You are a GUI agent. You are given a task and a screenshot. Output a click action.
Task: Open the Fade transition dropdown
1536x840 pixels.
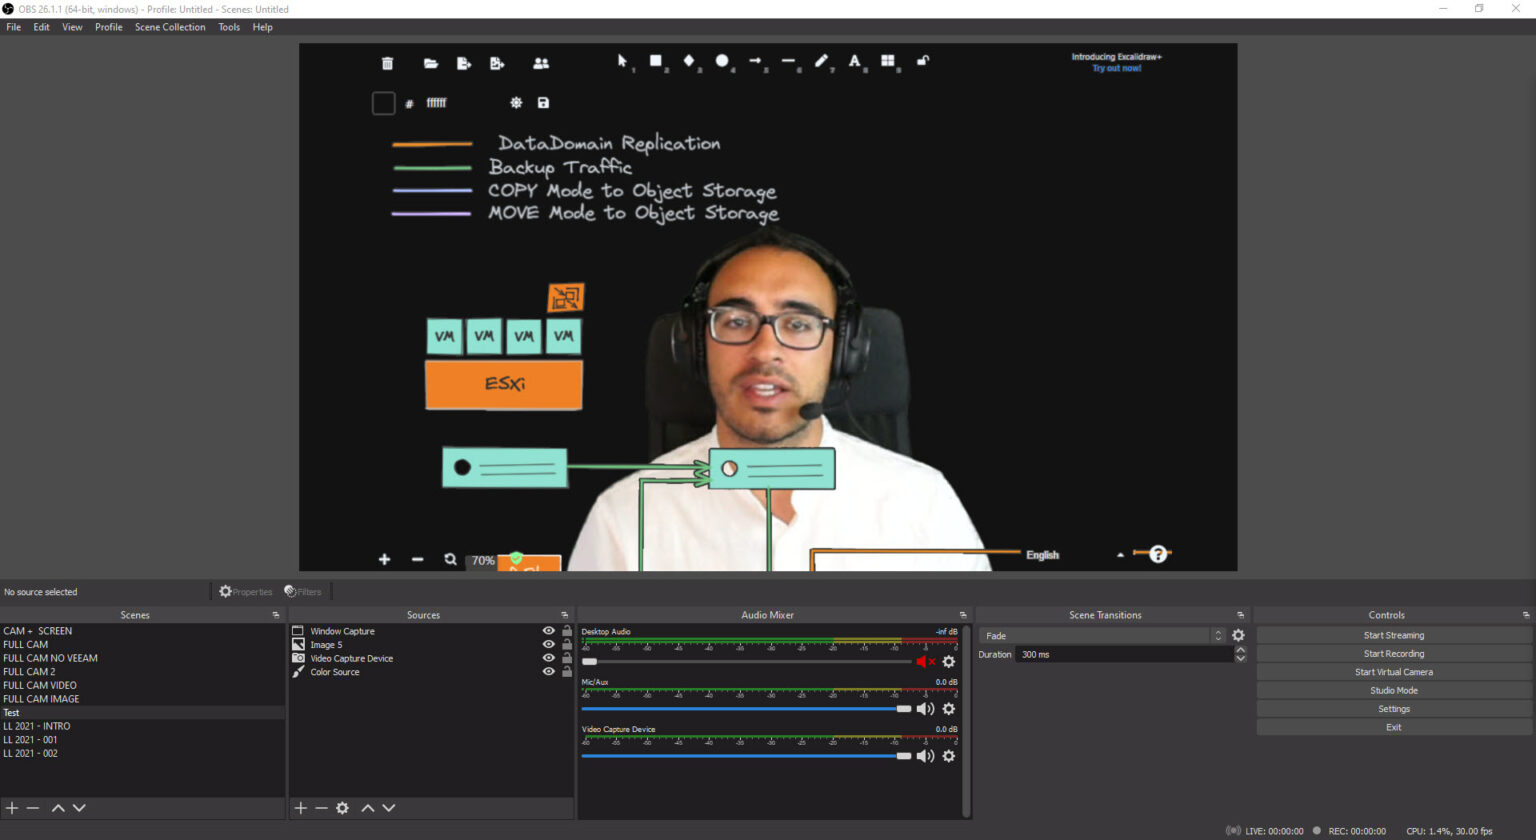[x=1101, y=636]
